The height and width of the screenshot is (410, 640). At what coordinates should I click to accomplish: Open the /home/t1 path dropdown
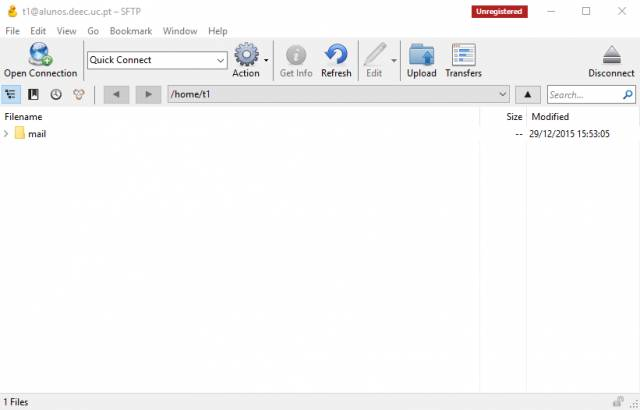502,94
